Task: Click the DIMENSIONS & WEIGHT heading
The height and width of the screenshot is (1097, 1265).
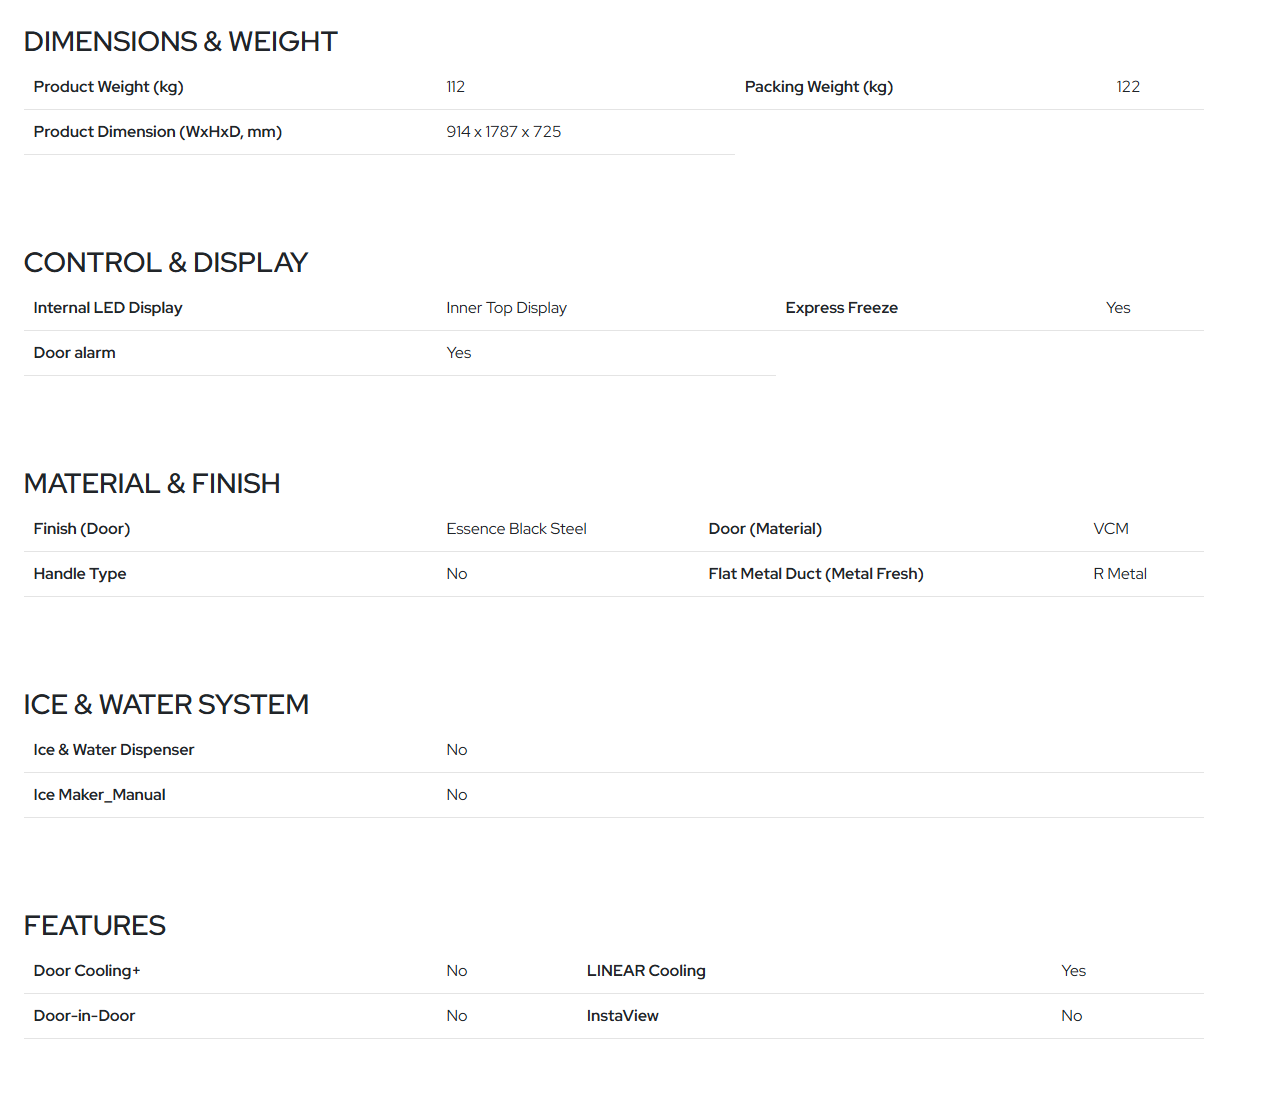Action: pyautogui.click(x=180, y=42)
